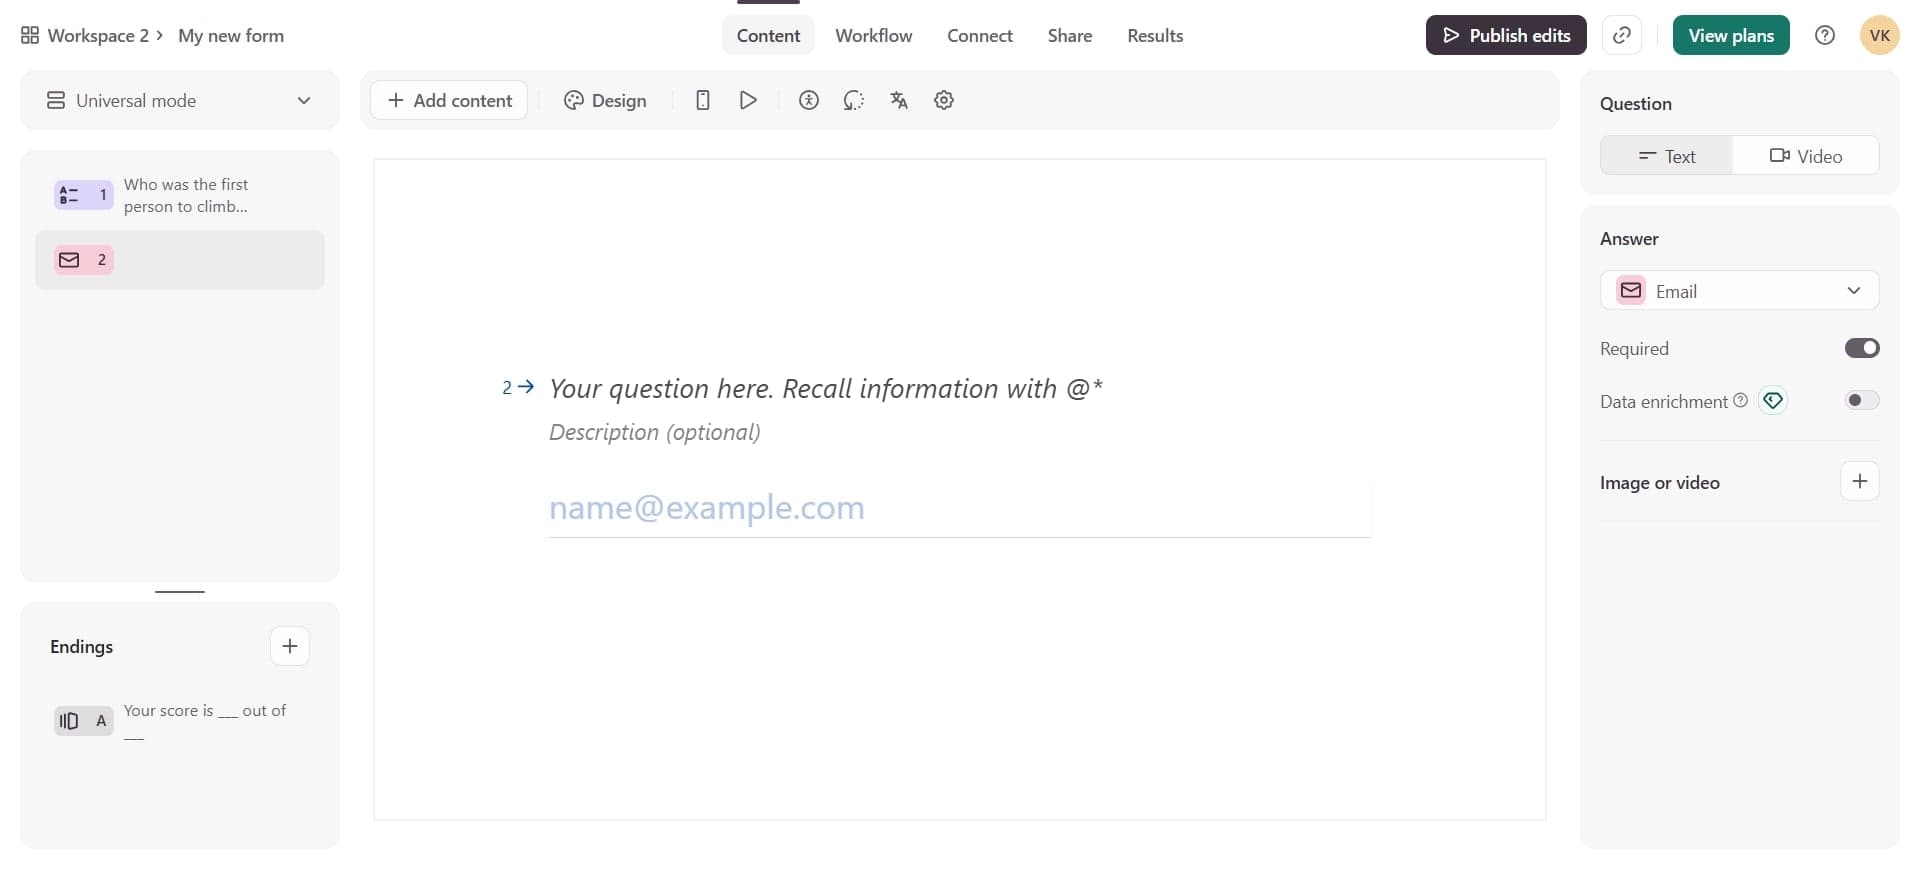Screen dimensions: 1920x869
Task: Click the Description (optional) field
Action: [x=655, y=432]
